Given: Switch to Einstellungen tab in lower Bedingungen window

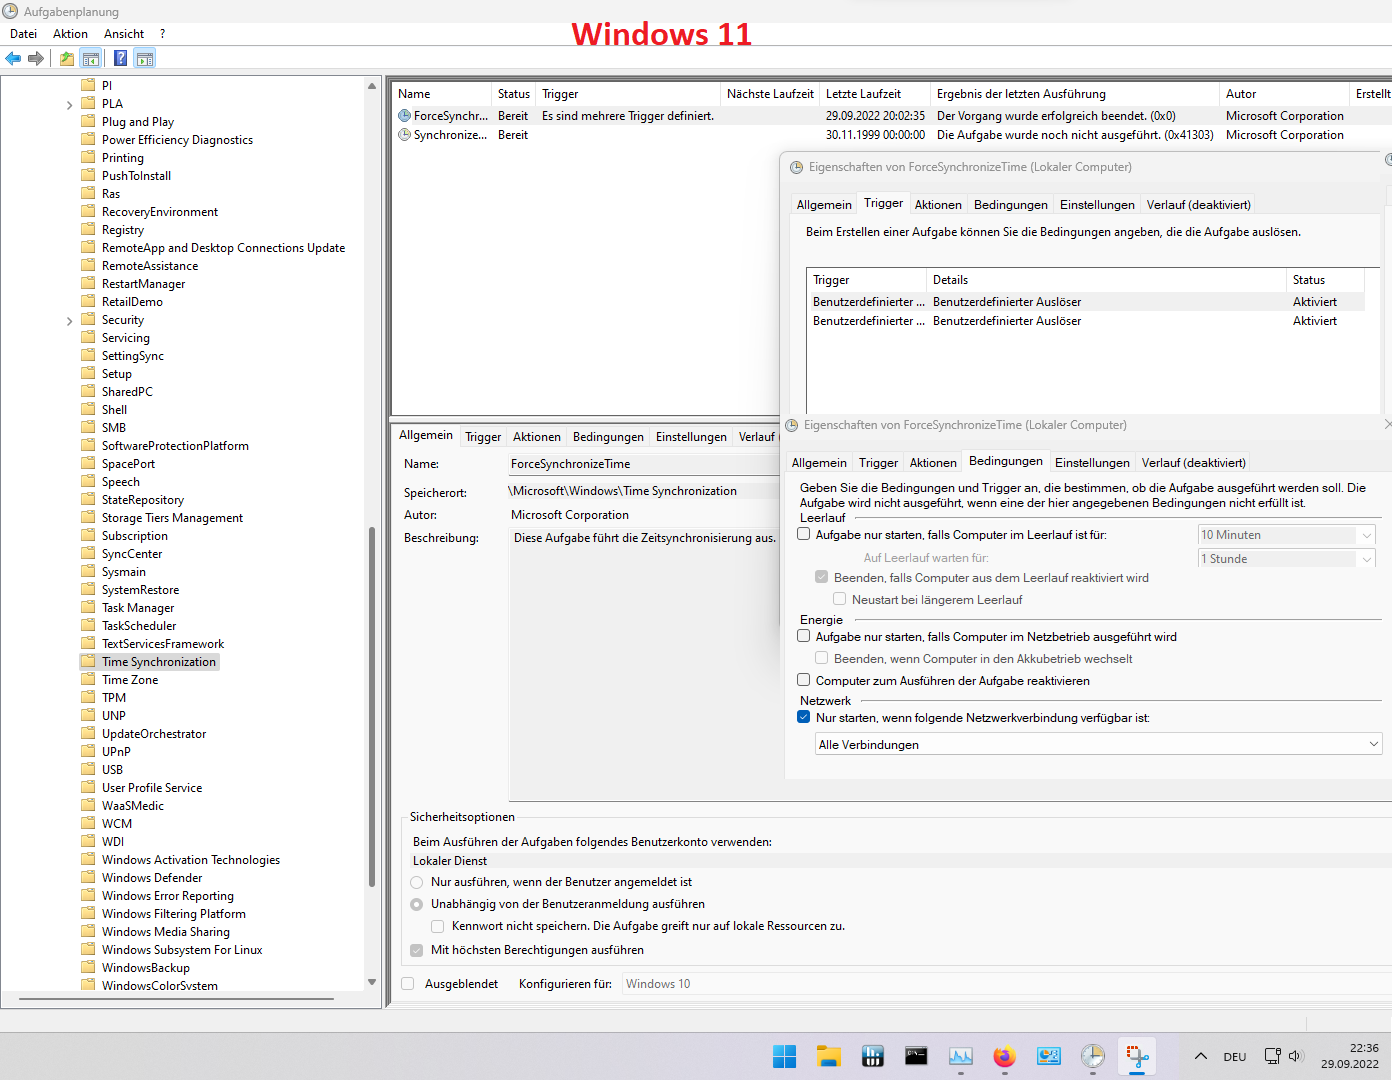Looking at the screenshot, I should pos(1092,463).
